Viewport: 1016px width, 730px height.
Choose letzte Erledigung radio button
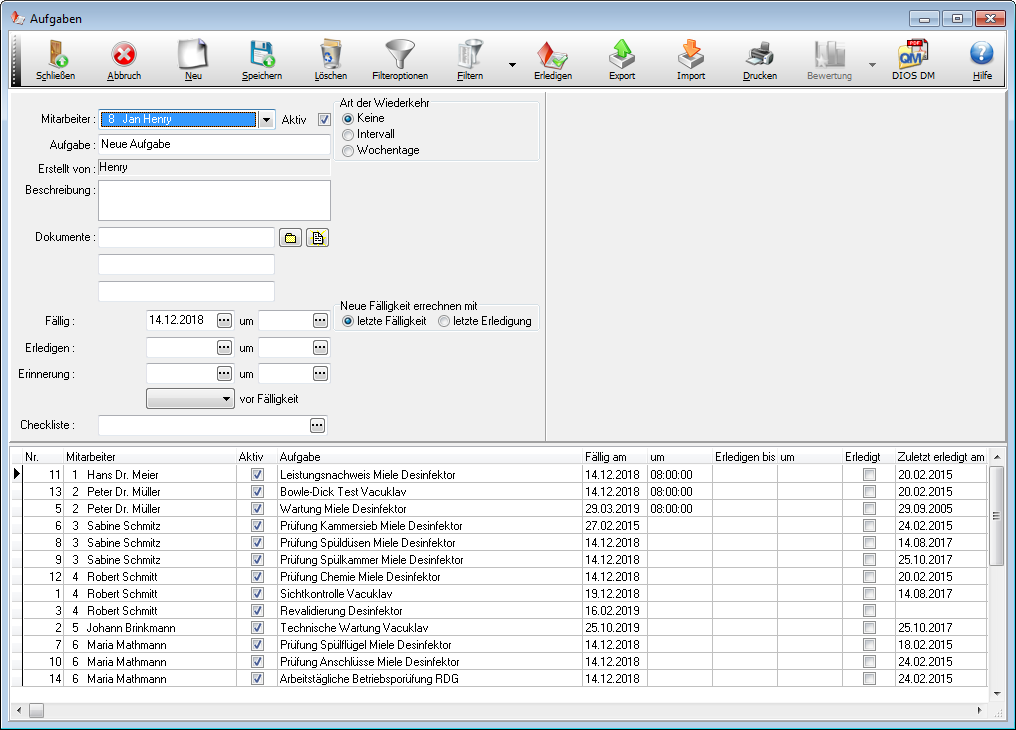click(444, 321)
